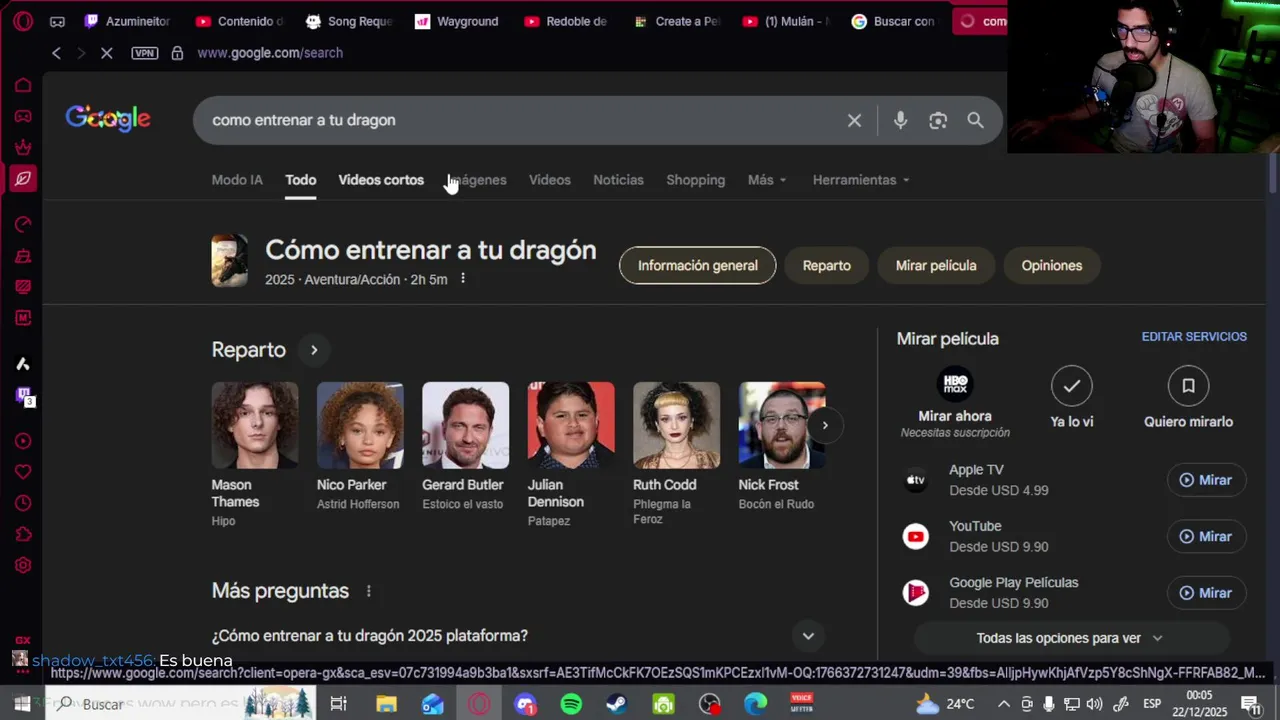Click Mirar button for Apple TV
Image resolution: width=1280 pixels, height=720 pixels.
pyautogui.click(x=1206, y=480)
